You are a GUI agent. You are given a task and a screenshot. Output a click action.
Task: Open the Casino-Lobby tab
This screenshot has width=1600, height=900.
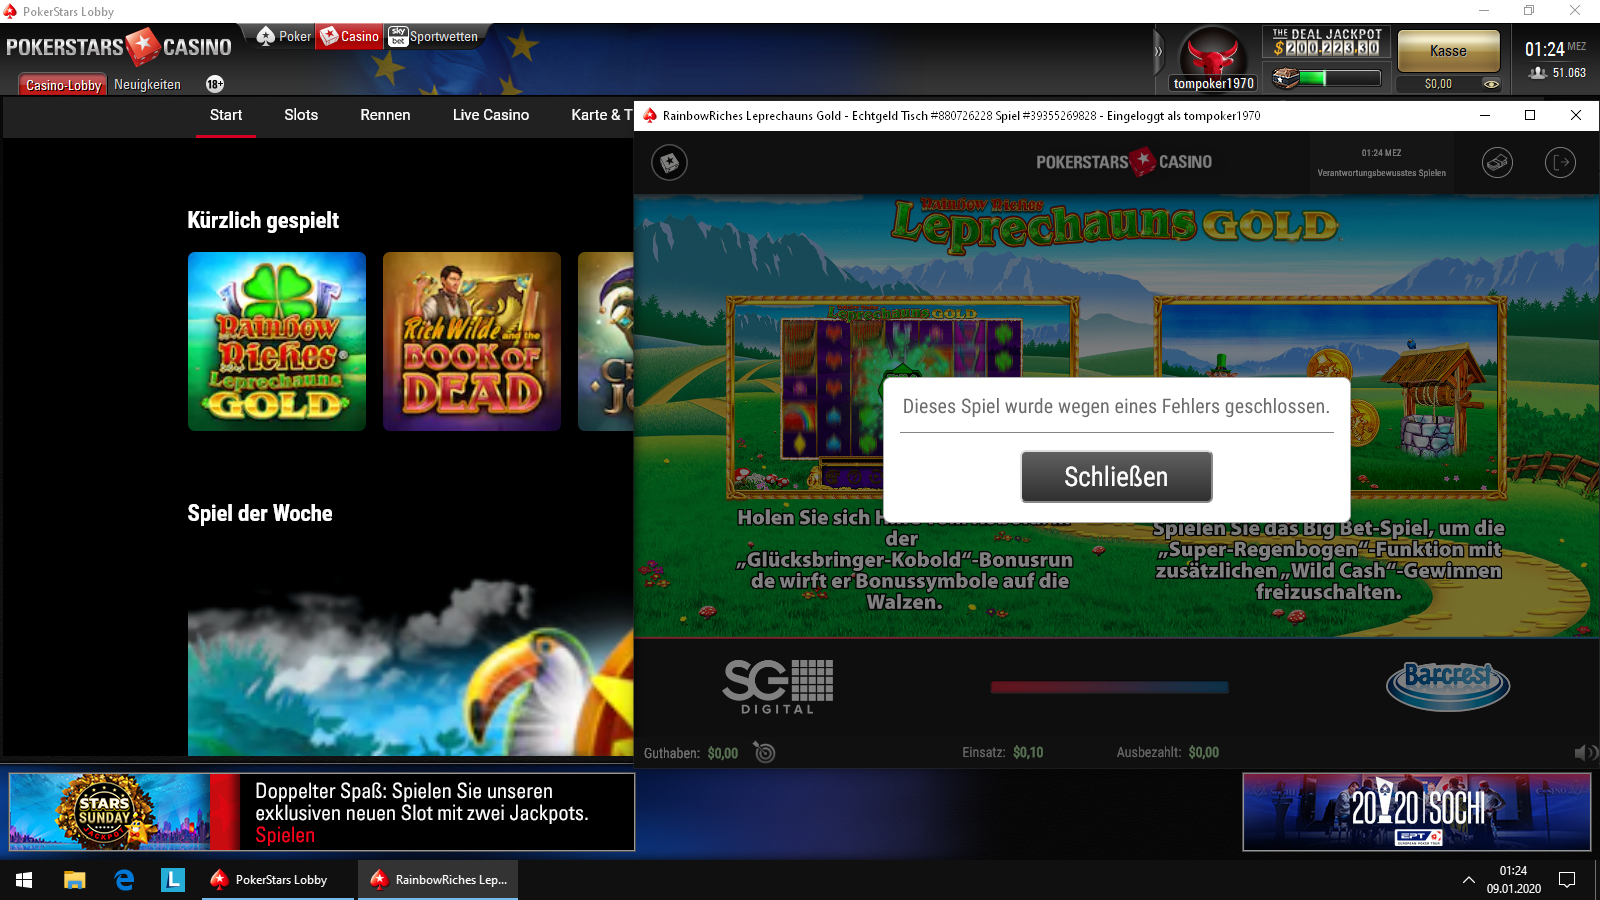pos(63,85)
